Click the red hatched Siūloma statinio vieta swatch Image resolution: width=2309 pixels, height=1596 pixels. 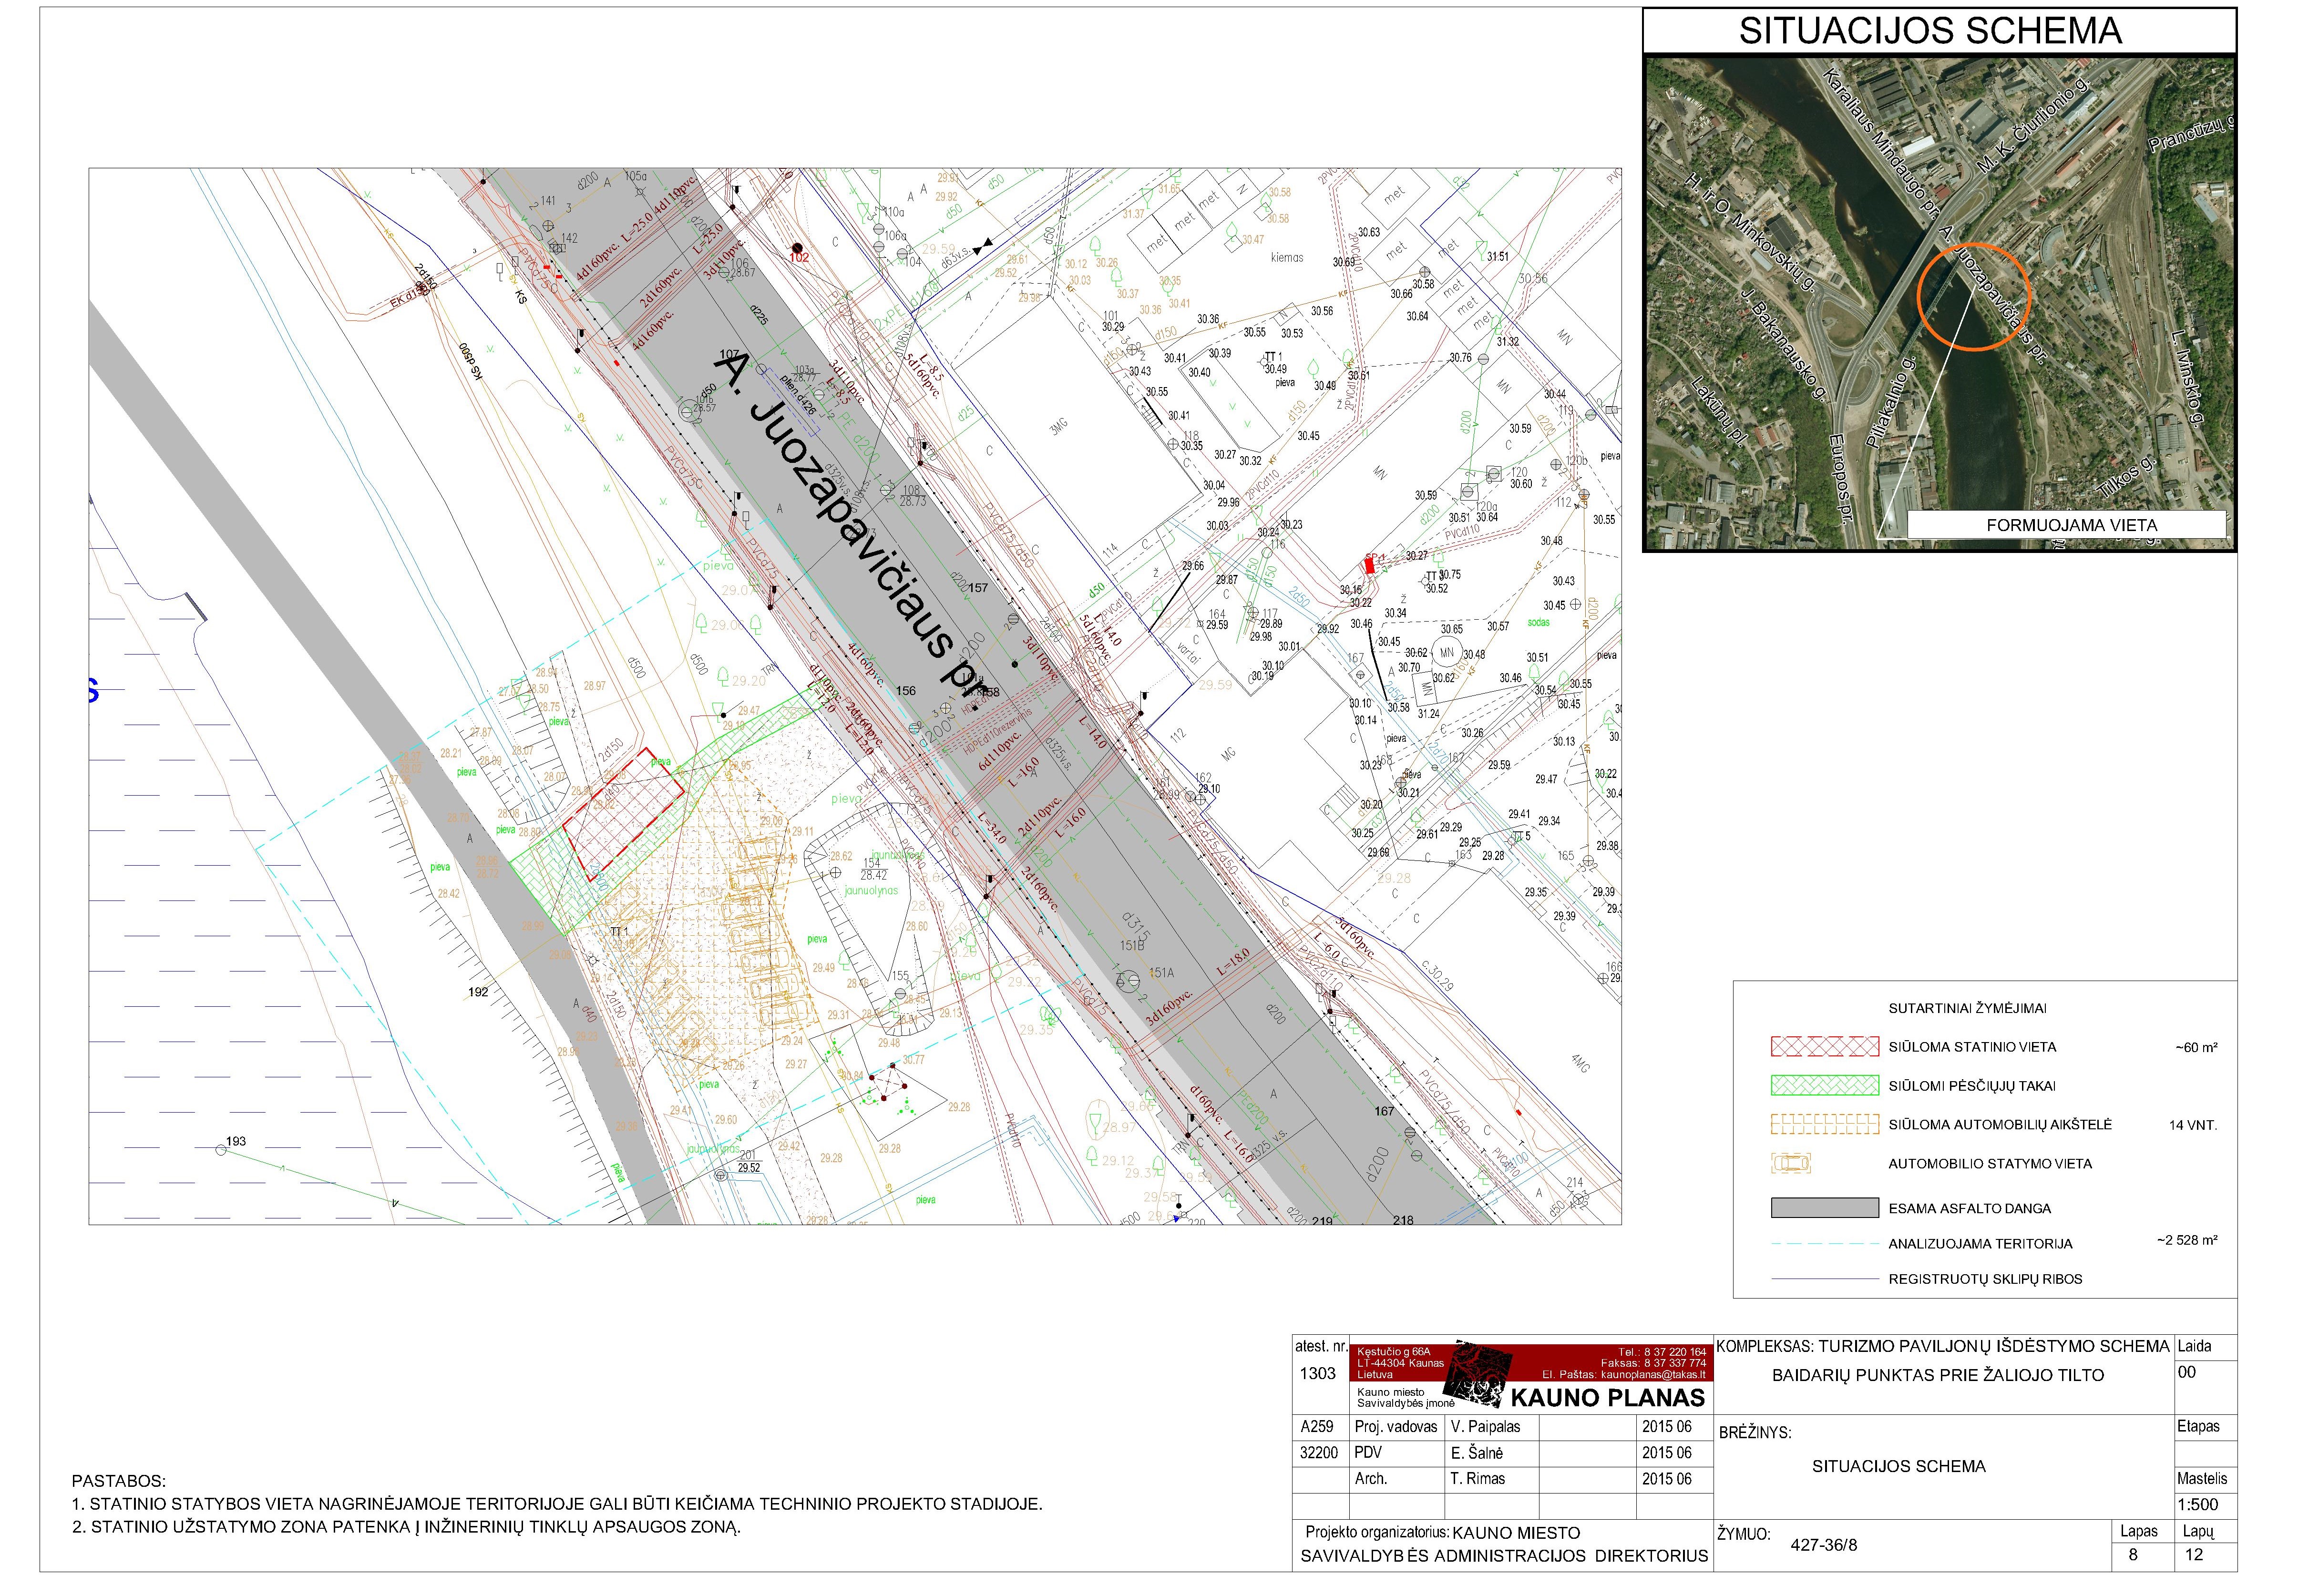pos(1824,1047)
